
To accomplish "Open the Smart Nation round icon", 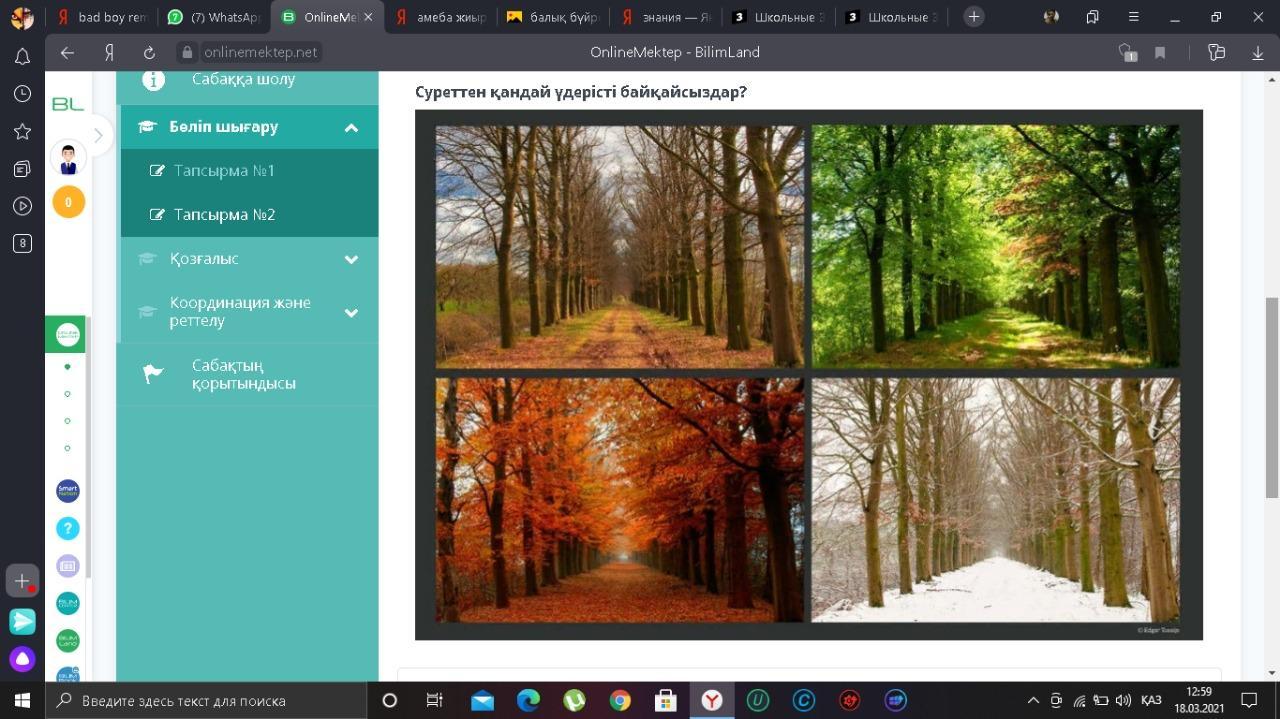I will (68, 491).
